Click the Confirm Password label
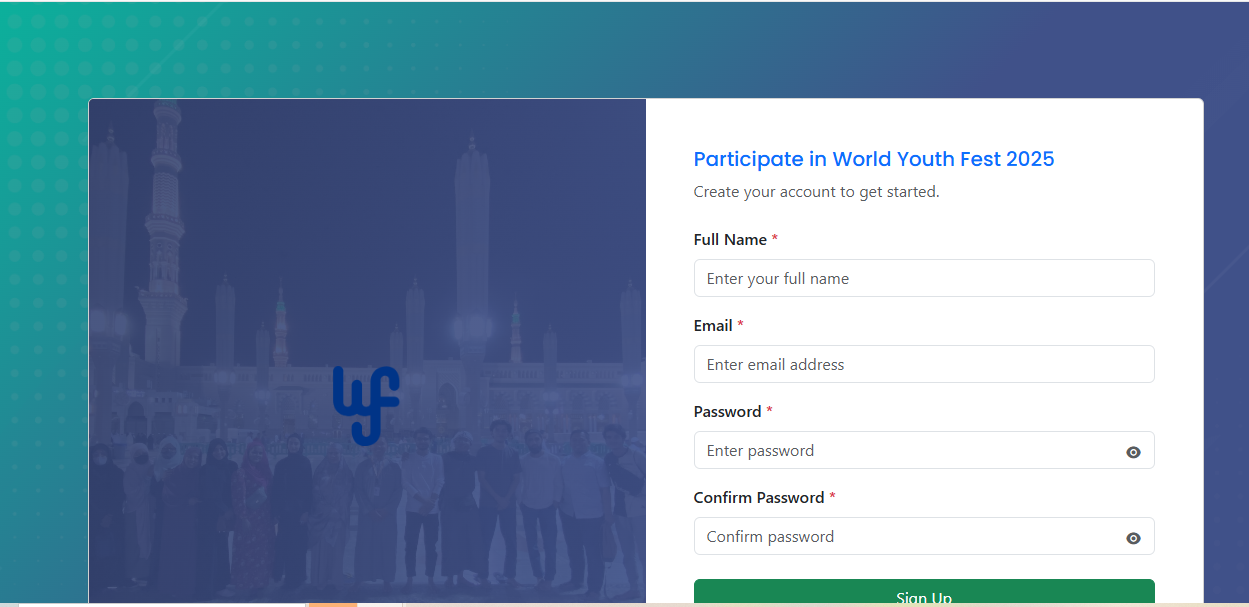 [x=759, y=498]
